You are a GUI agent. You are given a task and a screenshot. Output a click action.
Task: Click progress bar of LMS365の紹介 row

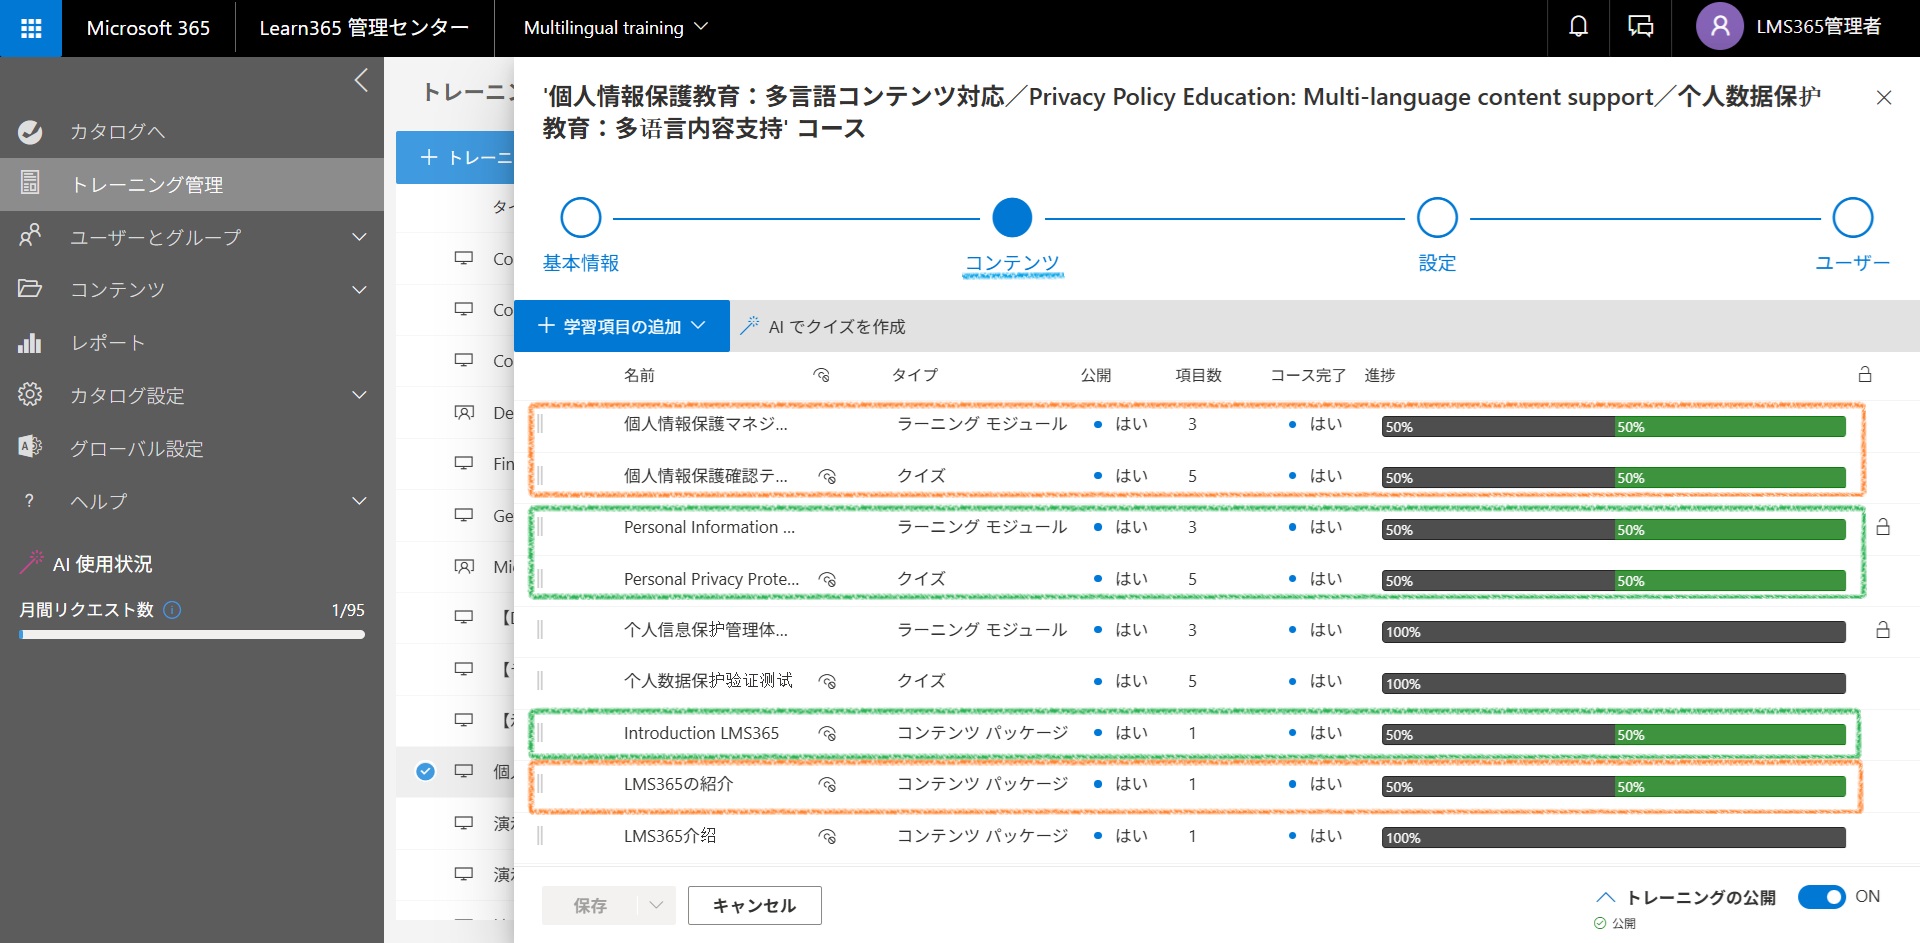click(1614, 787)
